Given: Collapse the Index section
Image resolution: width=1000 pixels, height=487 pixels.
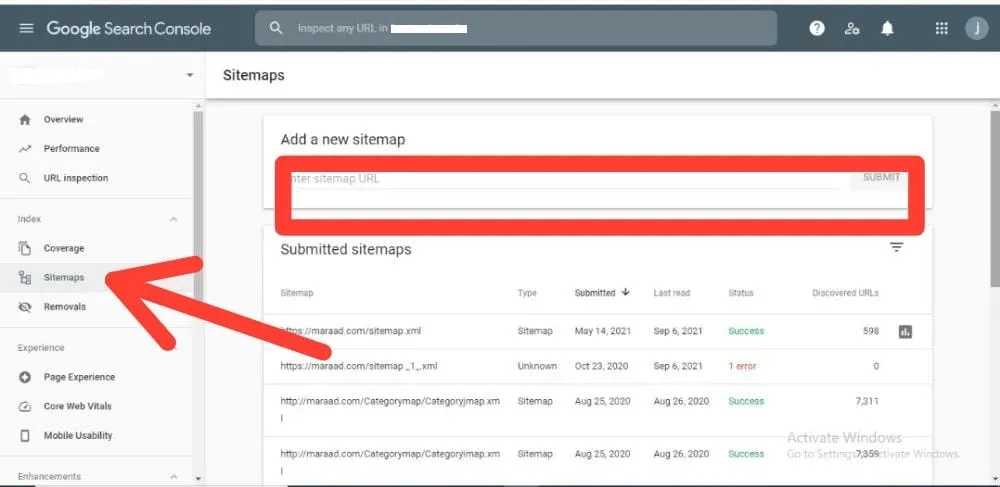Looking at the screenshot, I should (x=173, y=219).
